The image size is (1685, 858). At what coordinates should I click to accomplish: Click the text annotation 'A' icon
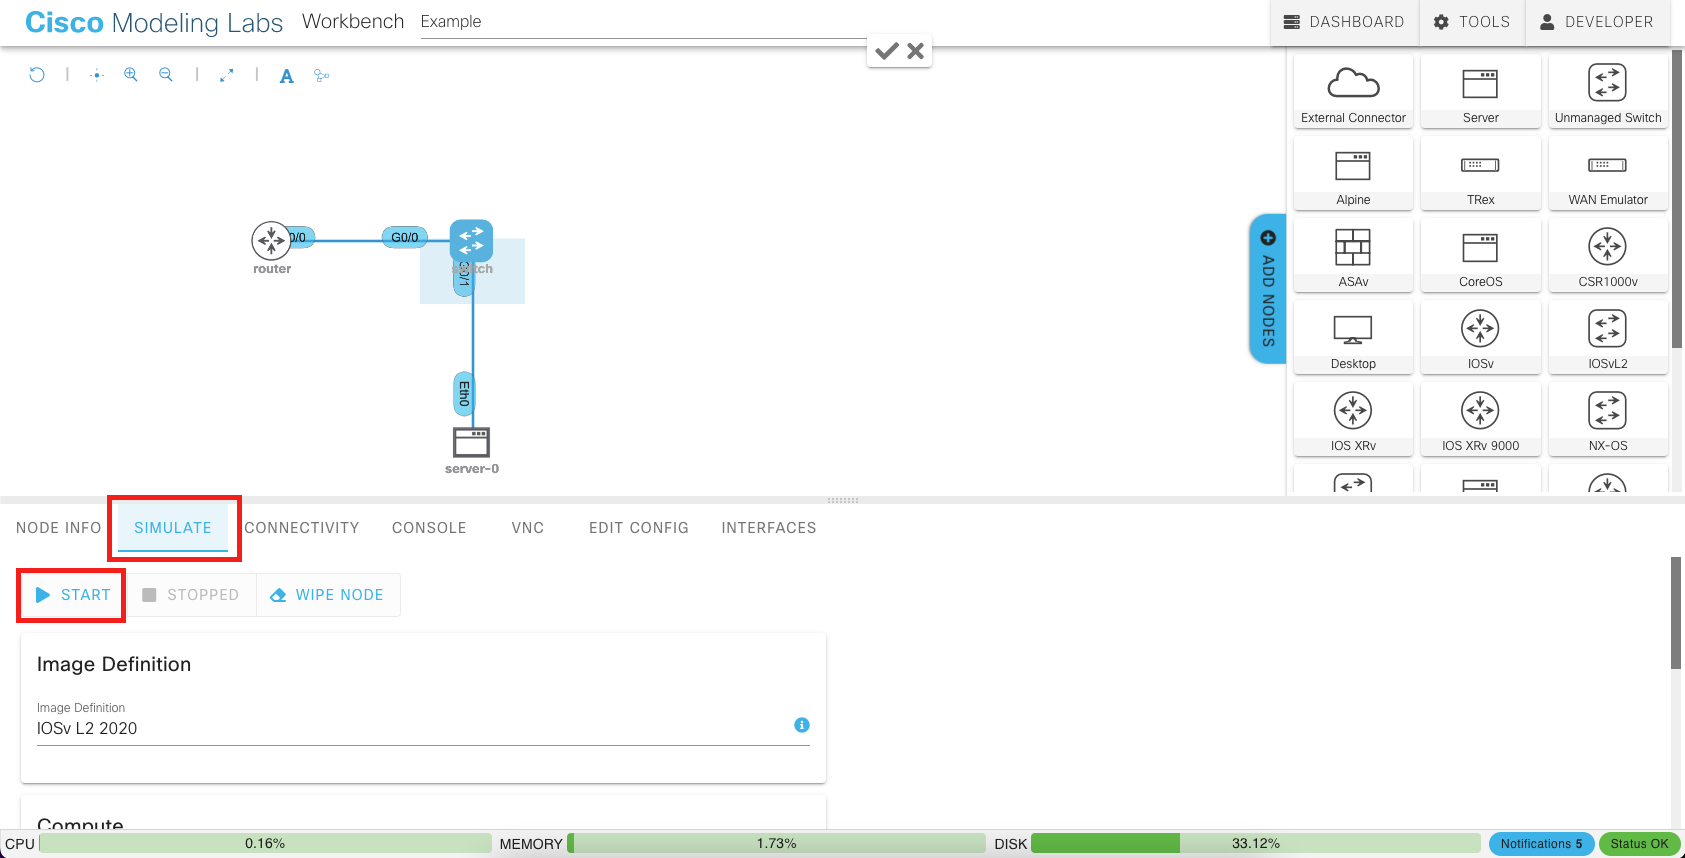coord(287,76)
